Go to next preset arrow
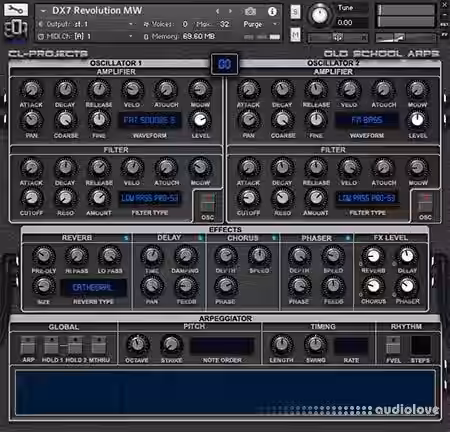Image resolution: width=450 pixels, height=432 pixels. (230, 11)
